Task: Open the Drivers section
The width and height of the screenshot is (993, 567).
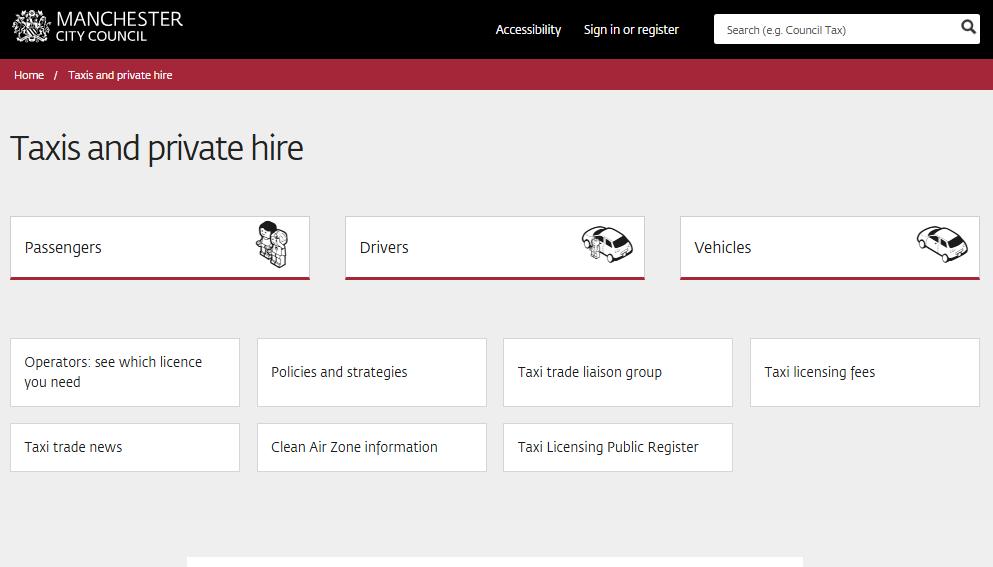Action: [495, 248]
